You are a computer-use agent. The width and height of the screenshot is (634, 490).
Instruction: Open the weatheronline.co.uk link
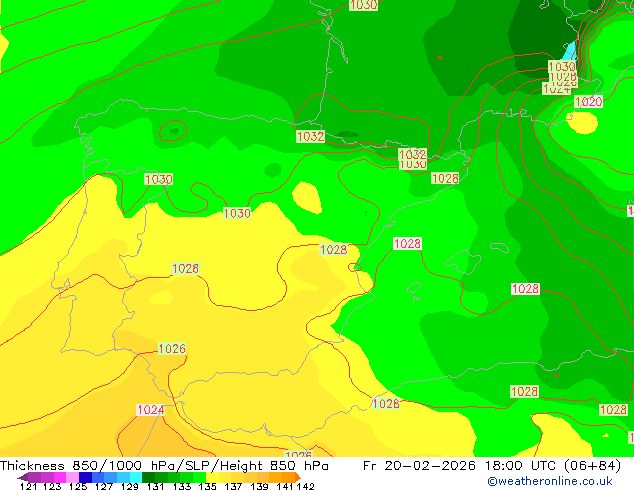click(550, 481)
